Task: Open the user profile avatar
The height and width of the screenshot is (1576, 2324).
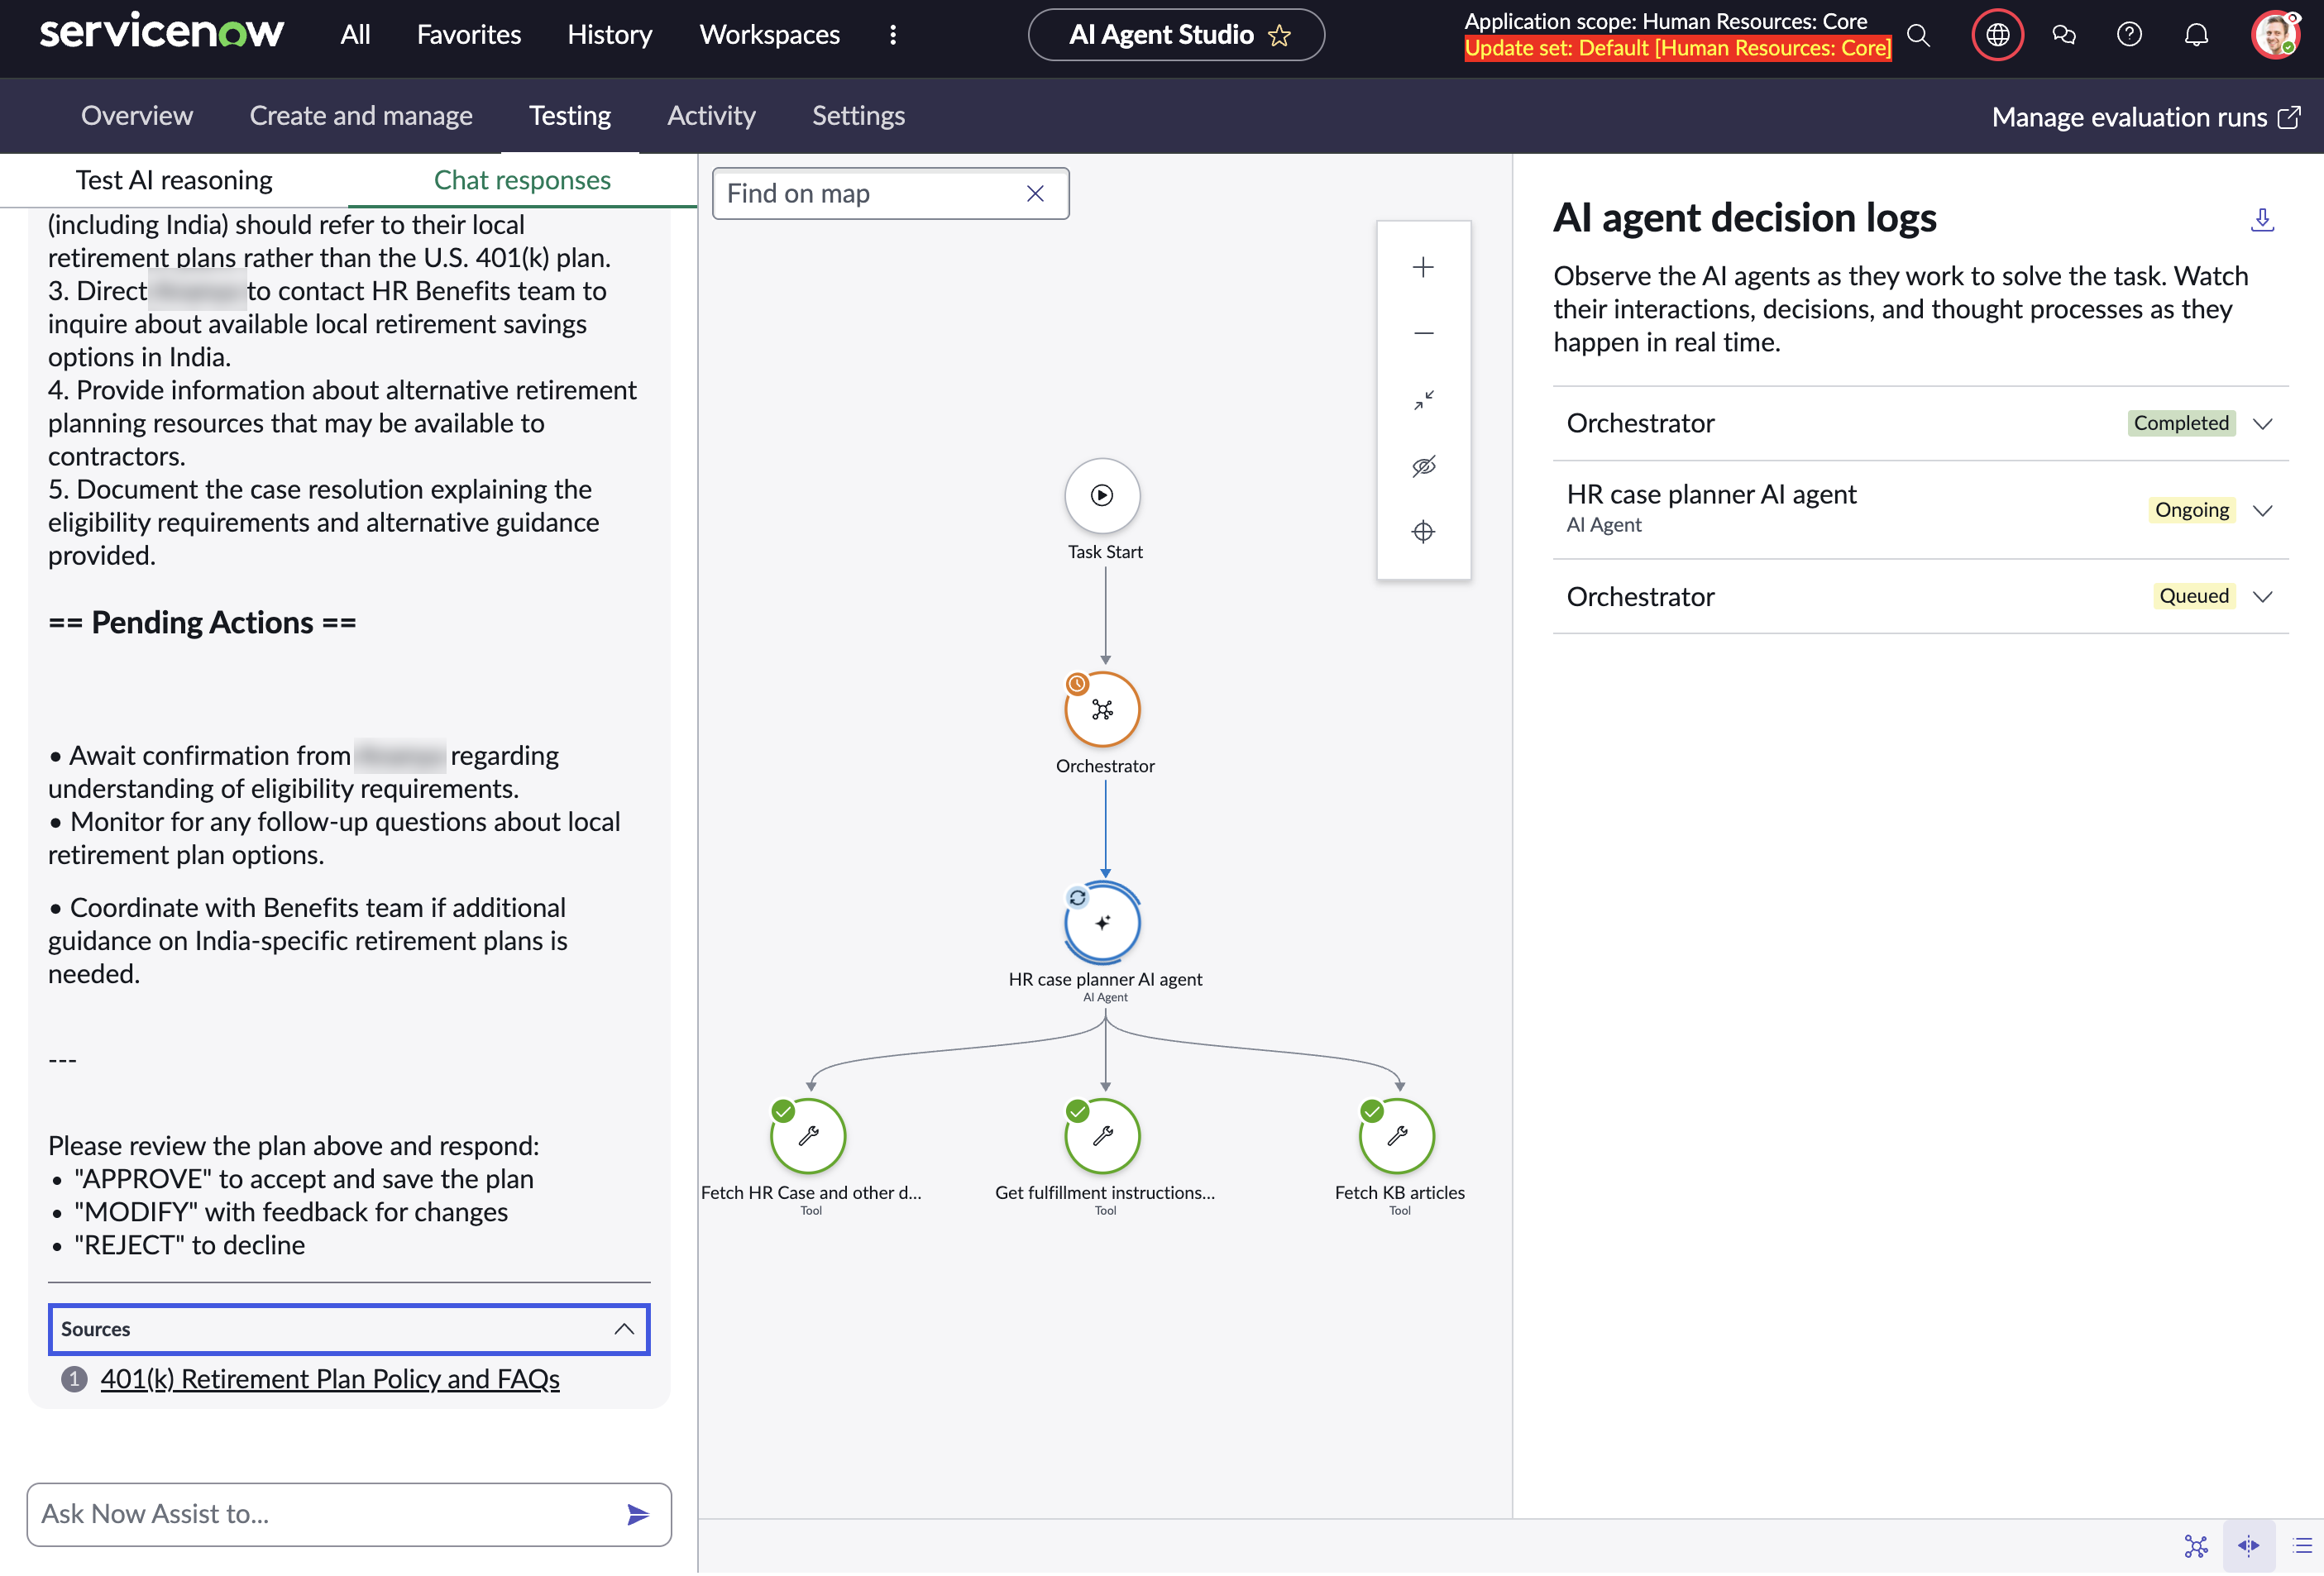Action: pyautogui.click(x=2275, y=35)
